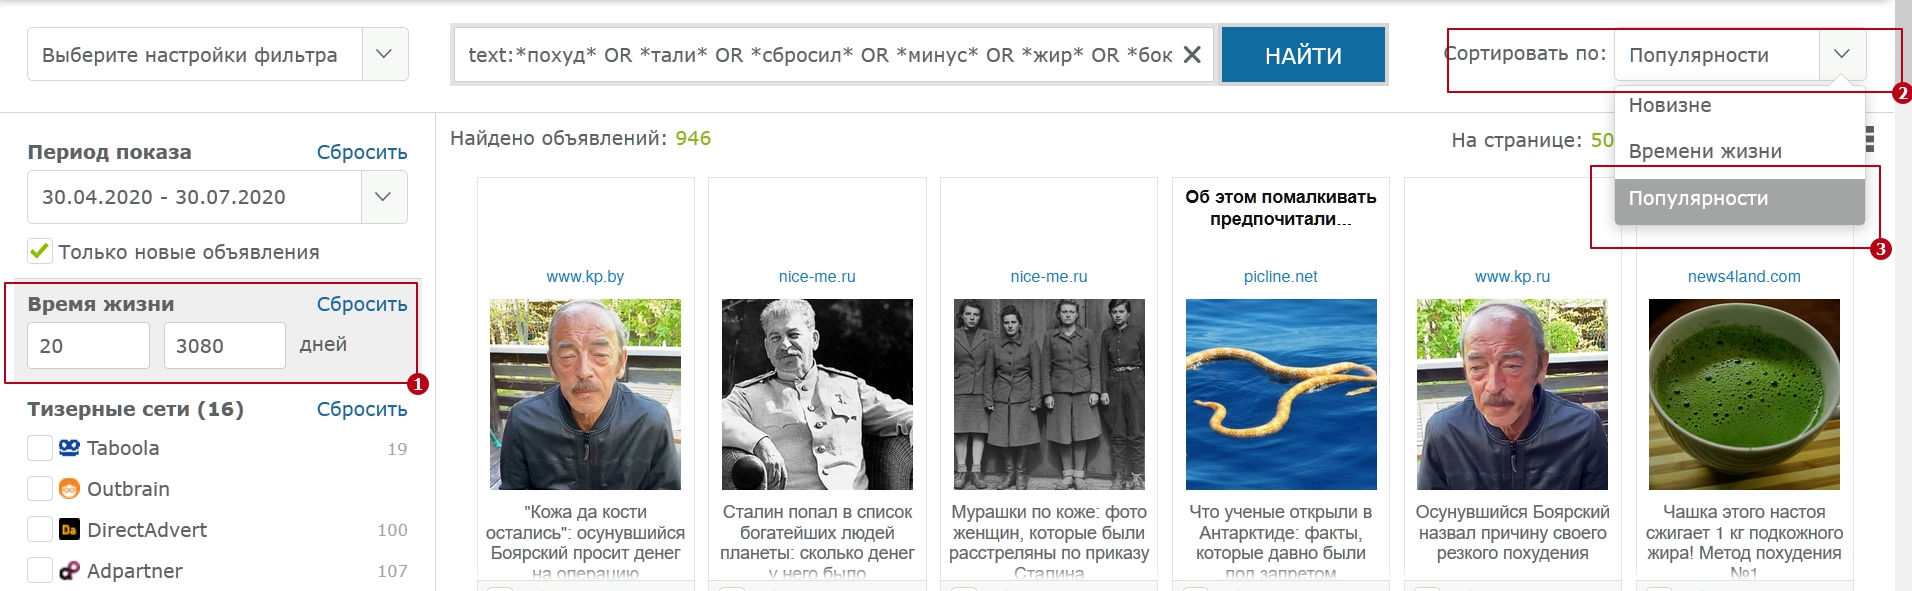The image size is (1912, 591).
Task: Click the НАЙТИ search button
Action: click(1303, 55)
